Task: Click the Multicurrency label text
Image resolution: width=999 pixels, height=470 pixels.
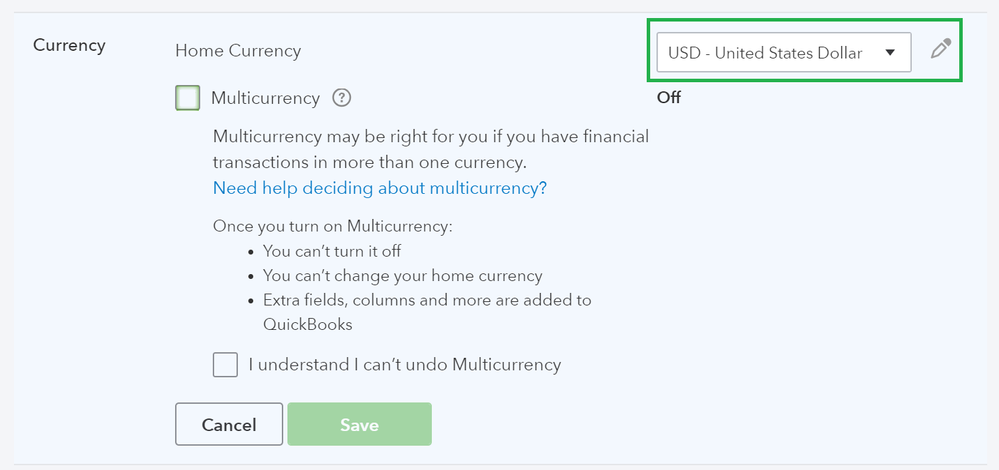Action: [265, 98]
